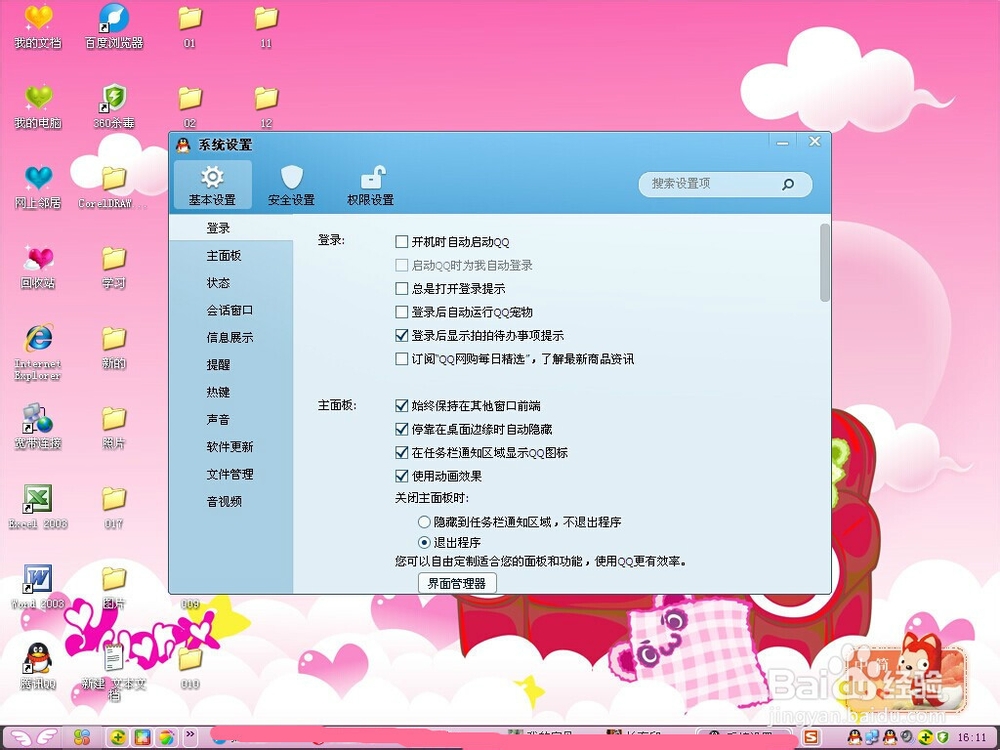Viewport: 1000px width, 750px height.
Task: Select 网上邻居 desktop icon
Action: 38,188
